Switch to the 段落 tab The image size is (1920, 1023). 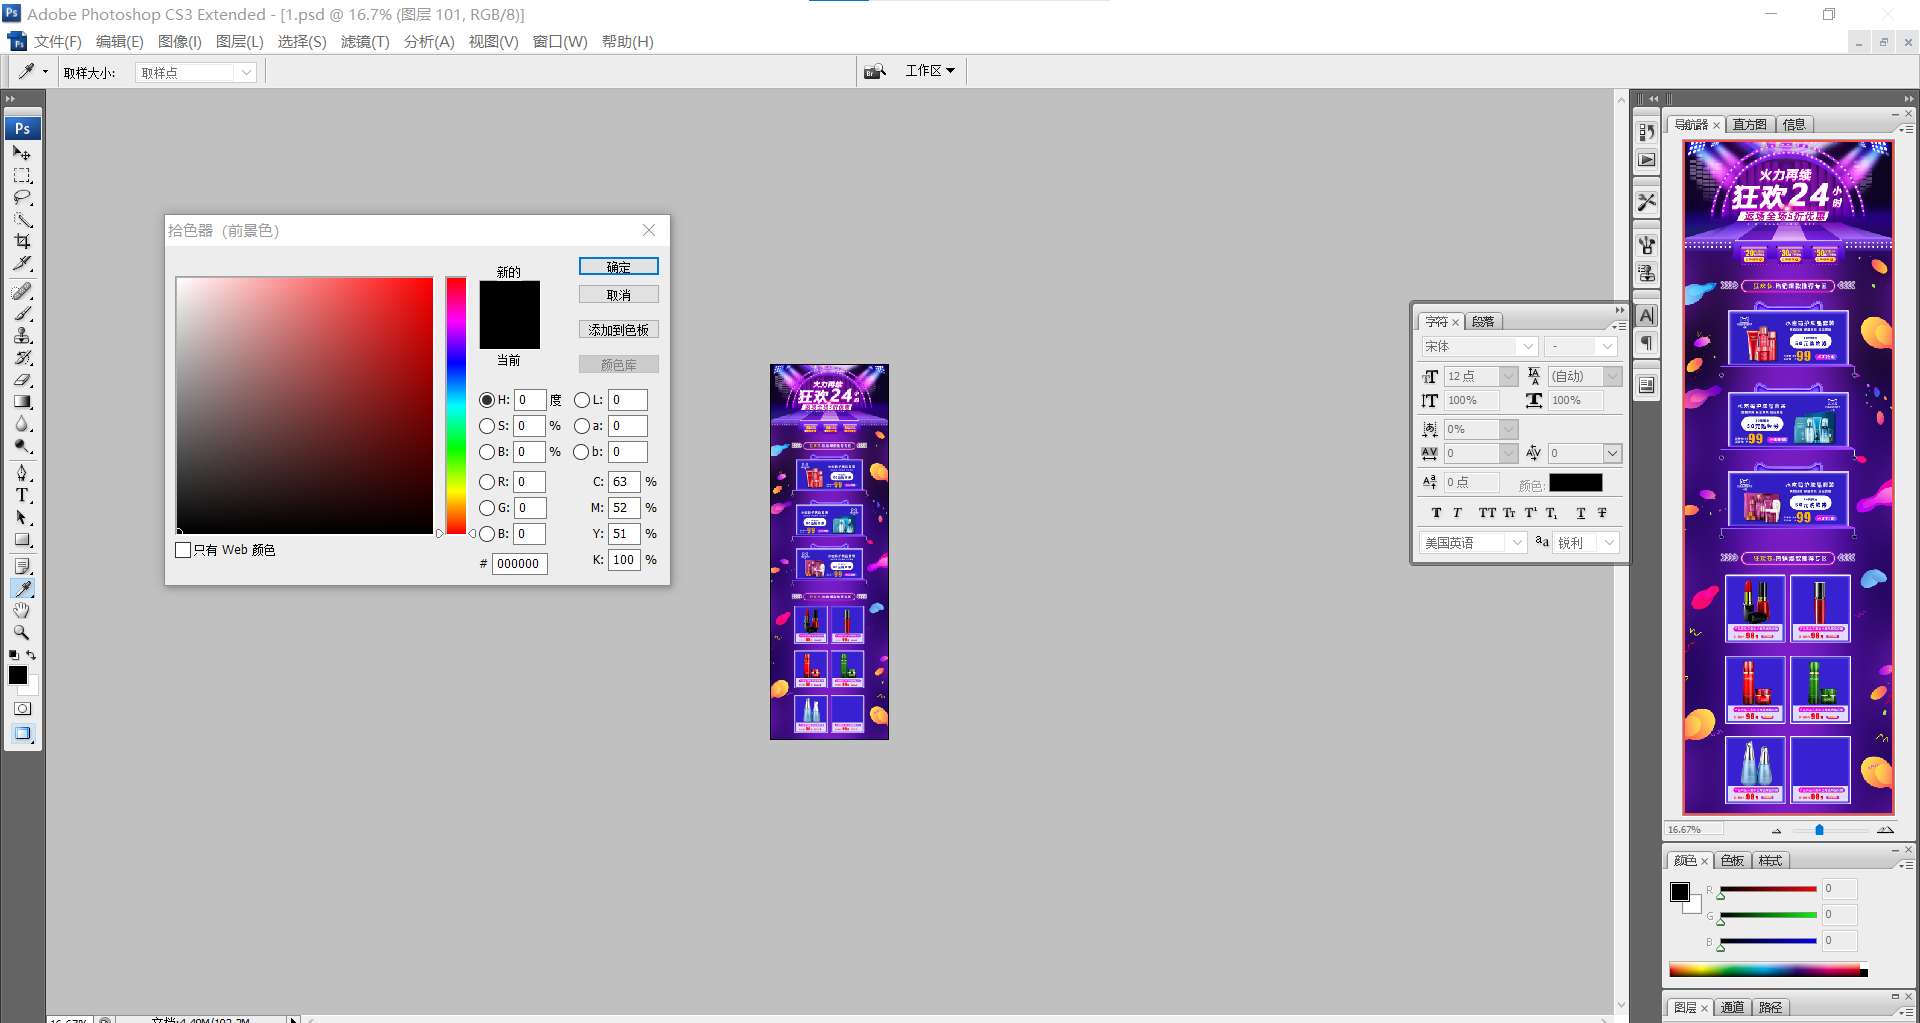(1483, 322)
